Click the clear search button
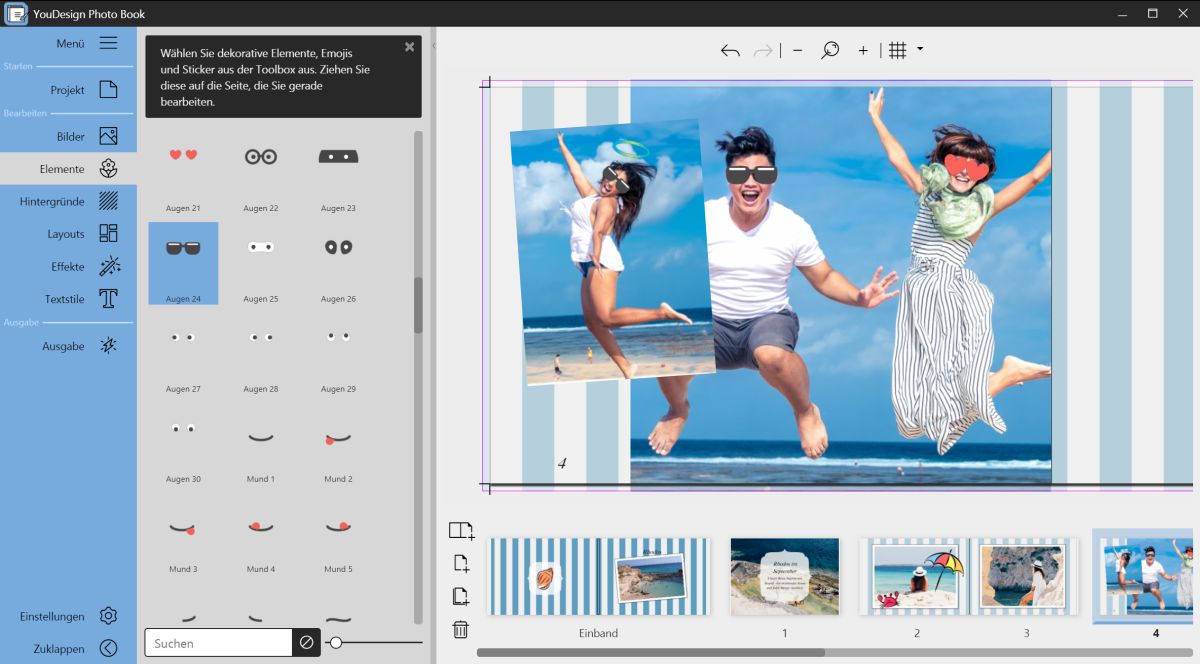The width and height of the screenshot is (1200, 664). pos(306,643)
